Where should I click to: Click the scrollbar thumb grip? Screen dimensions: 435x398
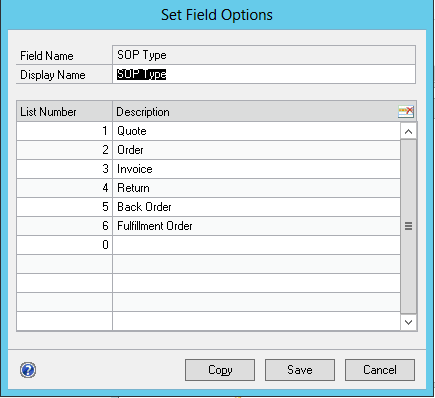(408, 226)
